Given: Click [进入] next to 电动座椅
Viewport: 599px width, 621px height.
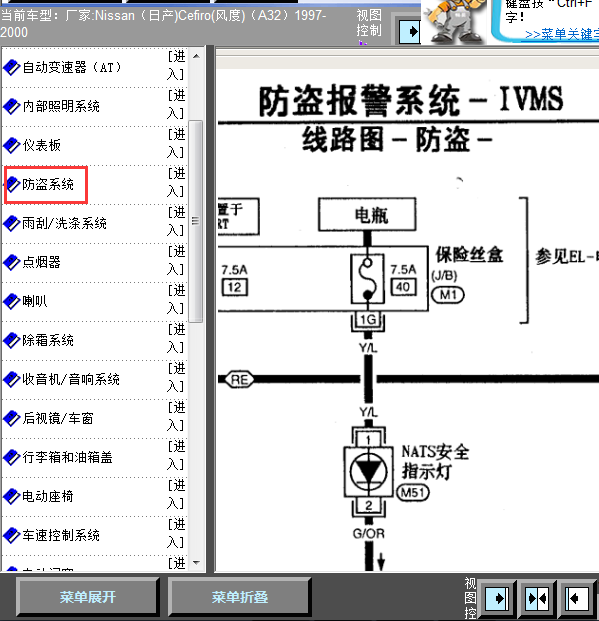Looking at the screenshot, I should tap(176, 495).
